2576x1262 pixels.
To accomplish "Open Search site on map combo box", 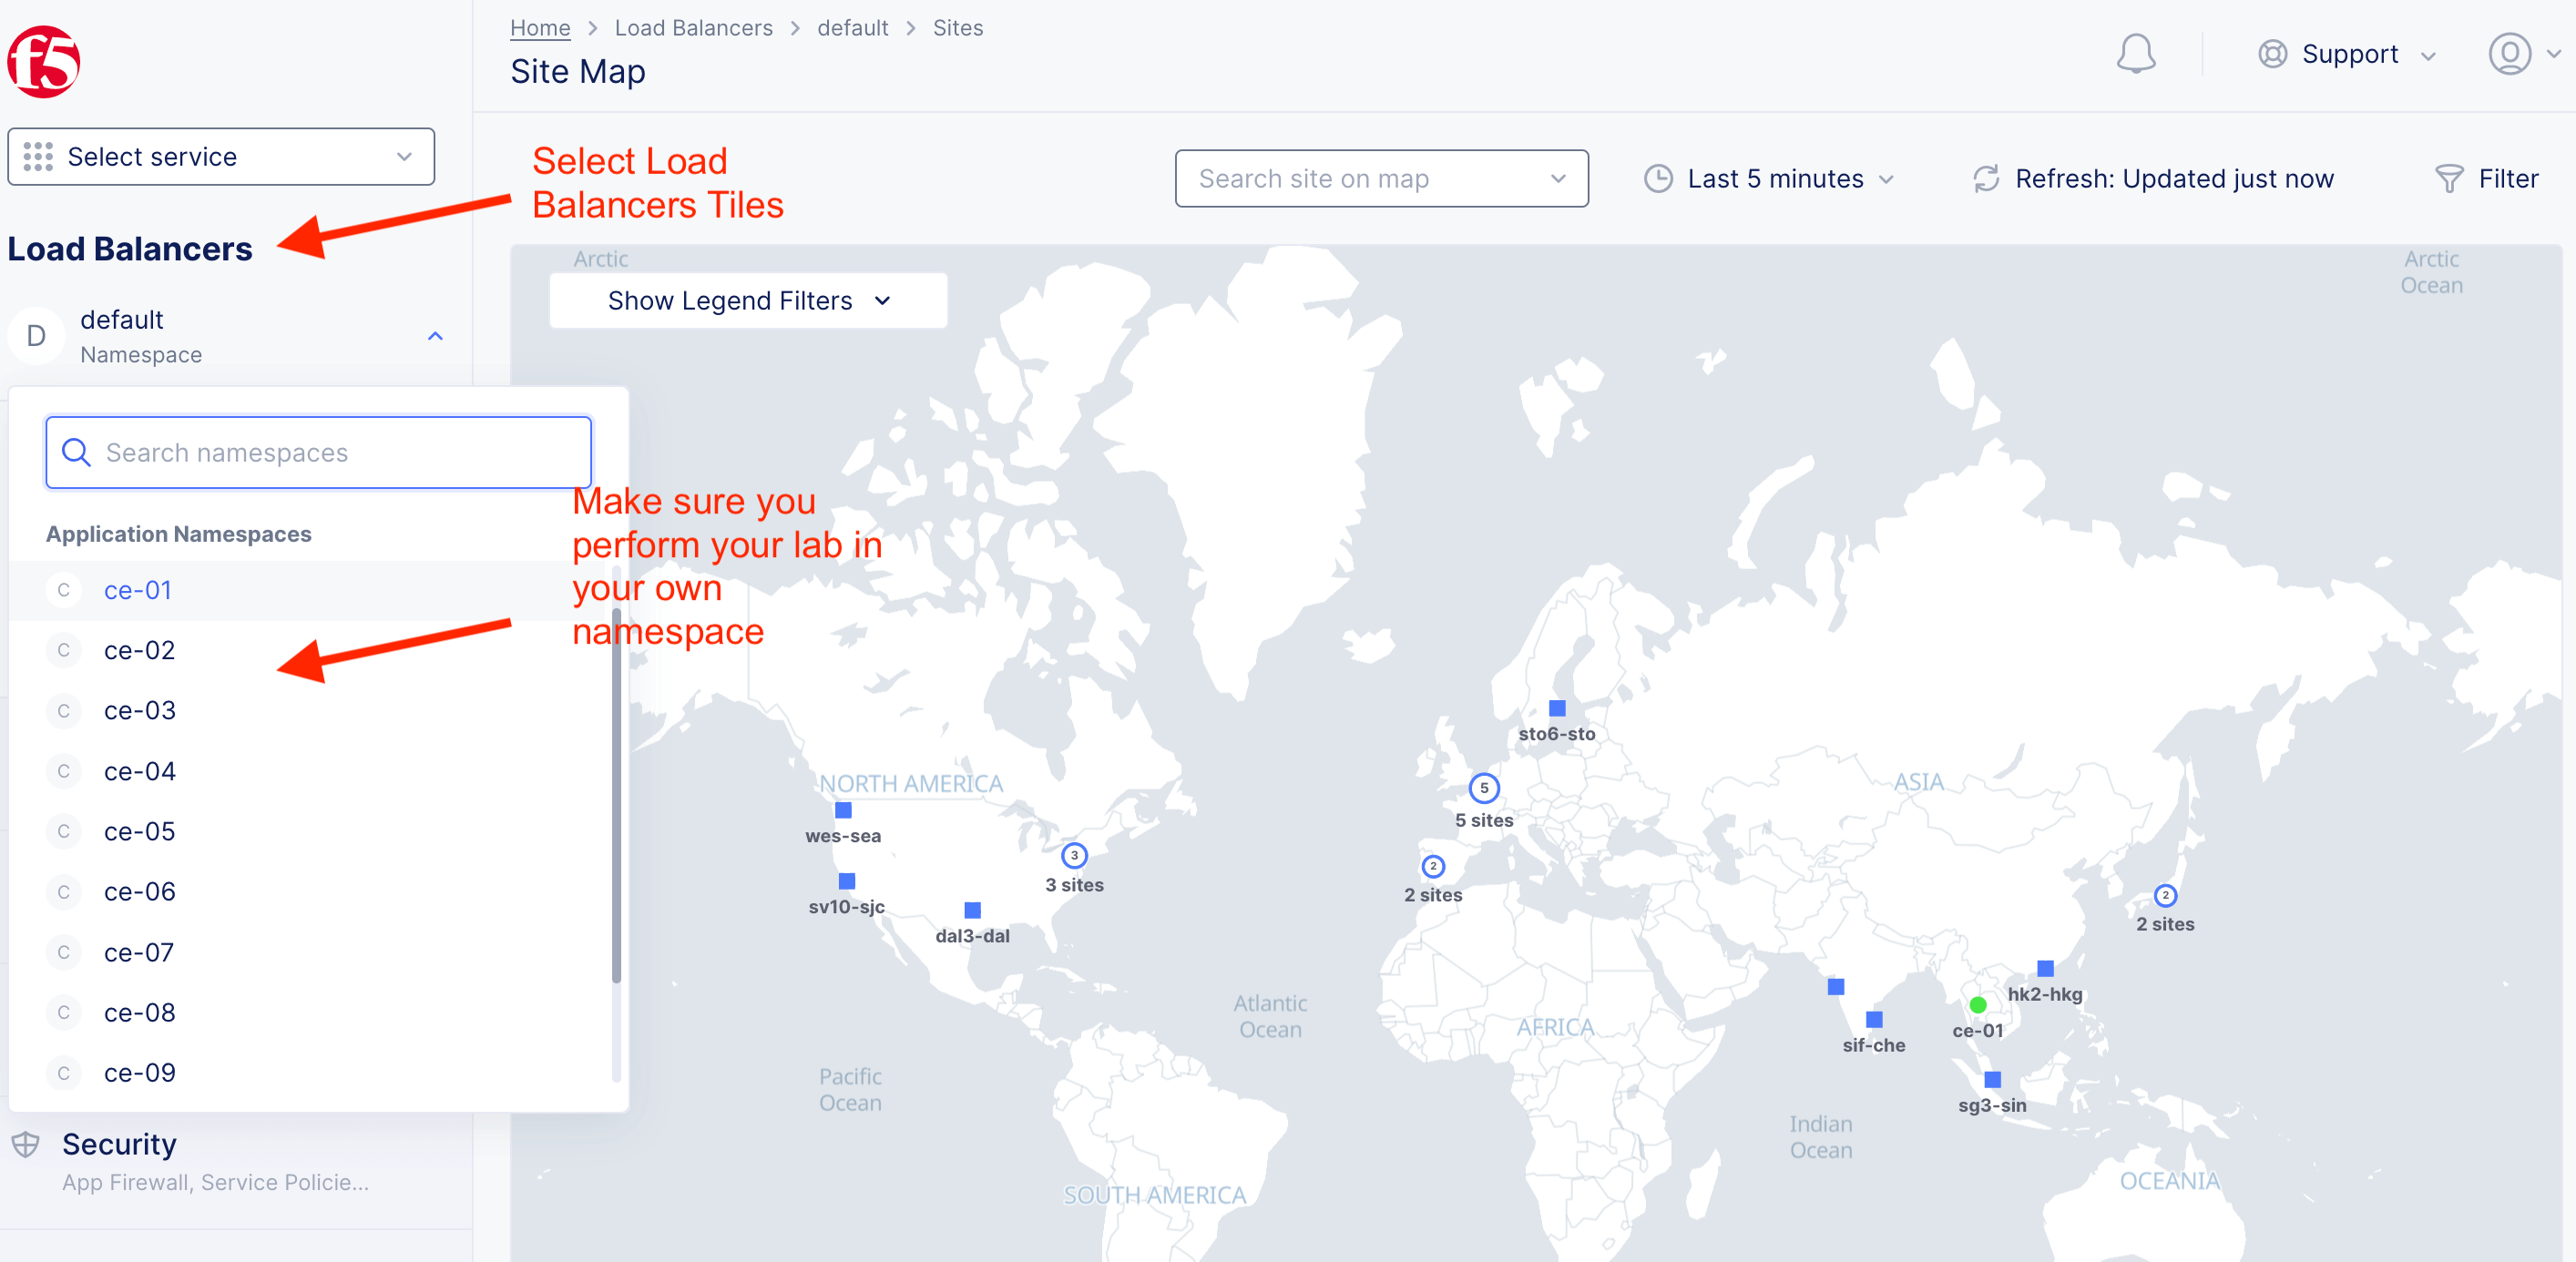I will pos(1380,179).
